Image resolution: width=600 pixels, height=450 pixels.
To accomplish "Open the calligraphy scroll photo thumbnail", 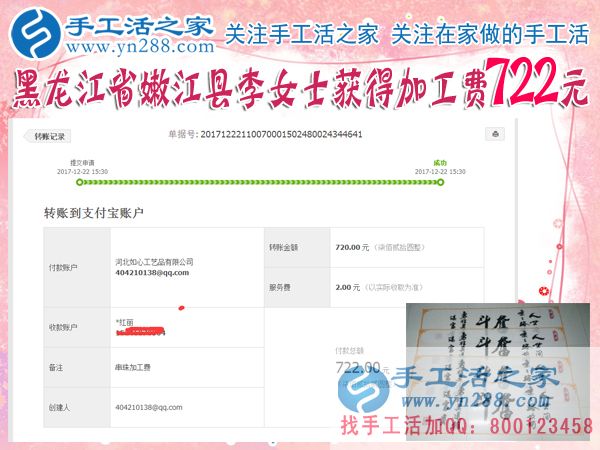I will point(498,372).
